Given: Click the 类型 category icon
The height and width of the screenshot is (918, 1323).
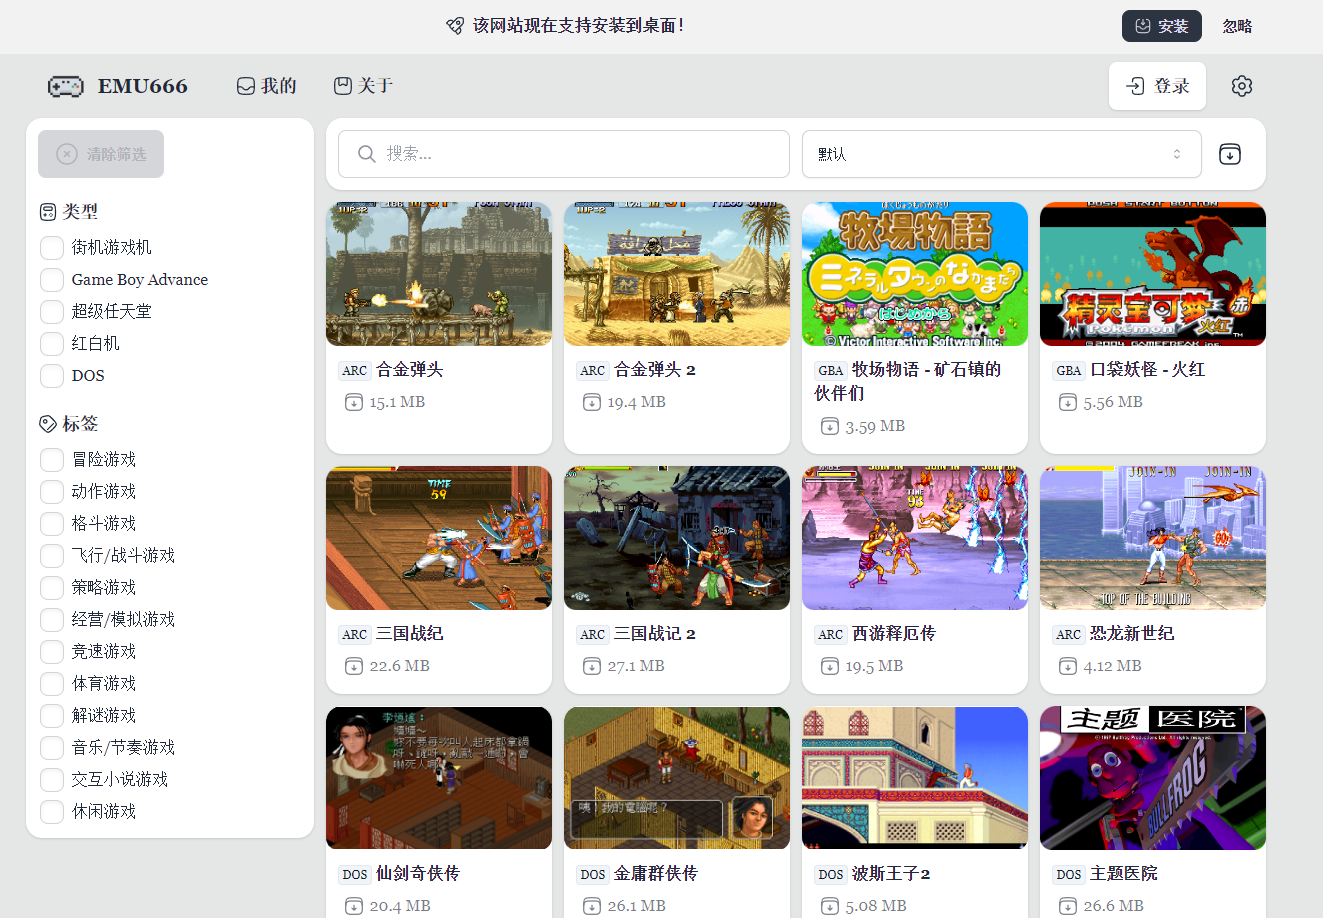Looking at the screenshot, I should (47, 212).
